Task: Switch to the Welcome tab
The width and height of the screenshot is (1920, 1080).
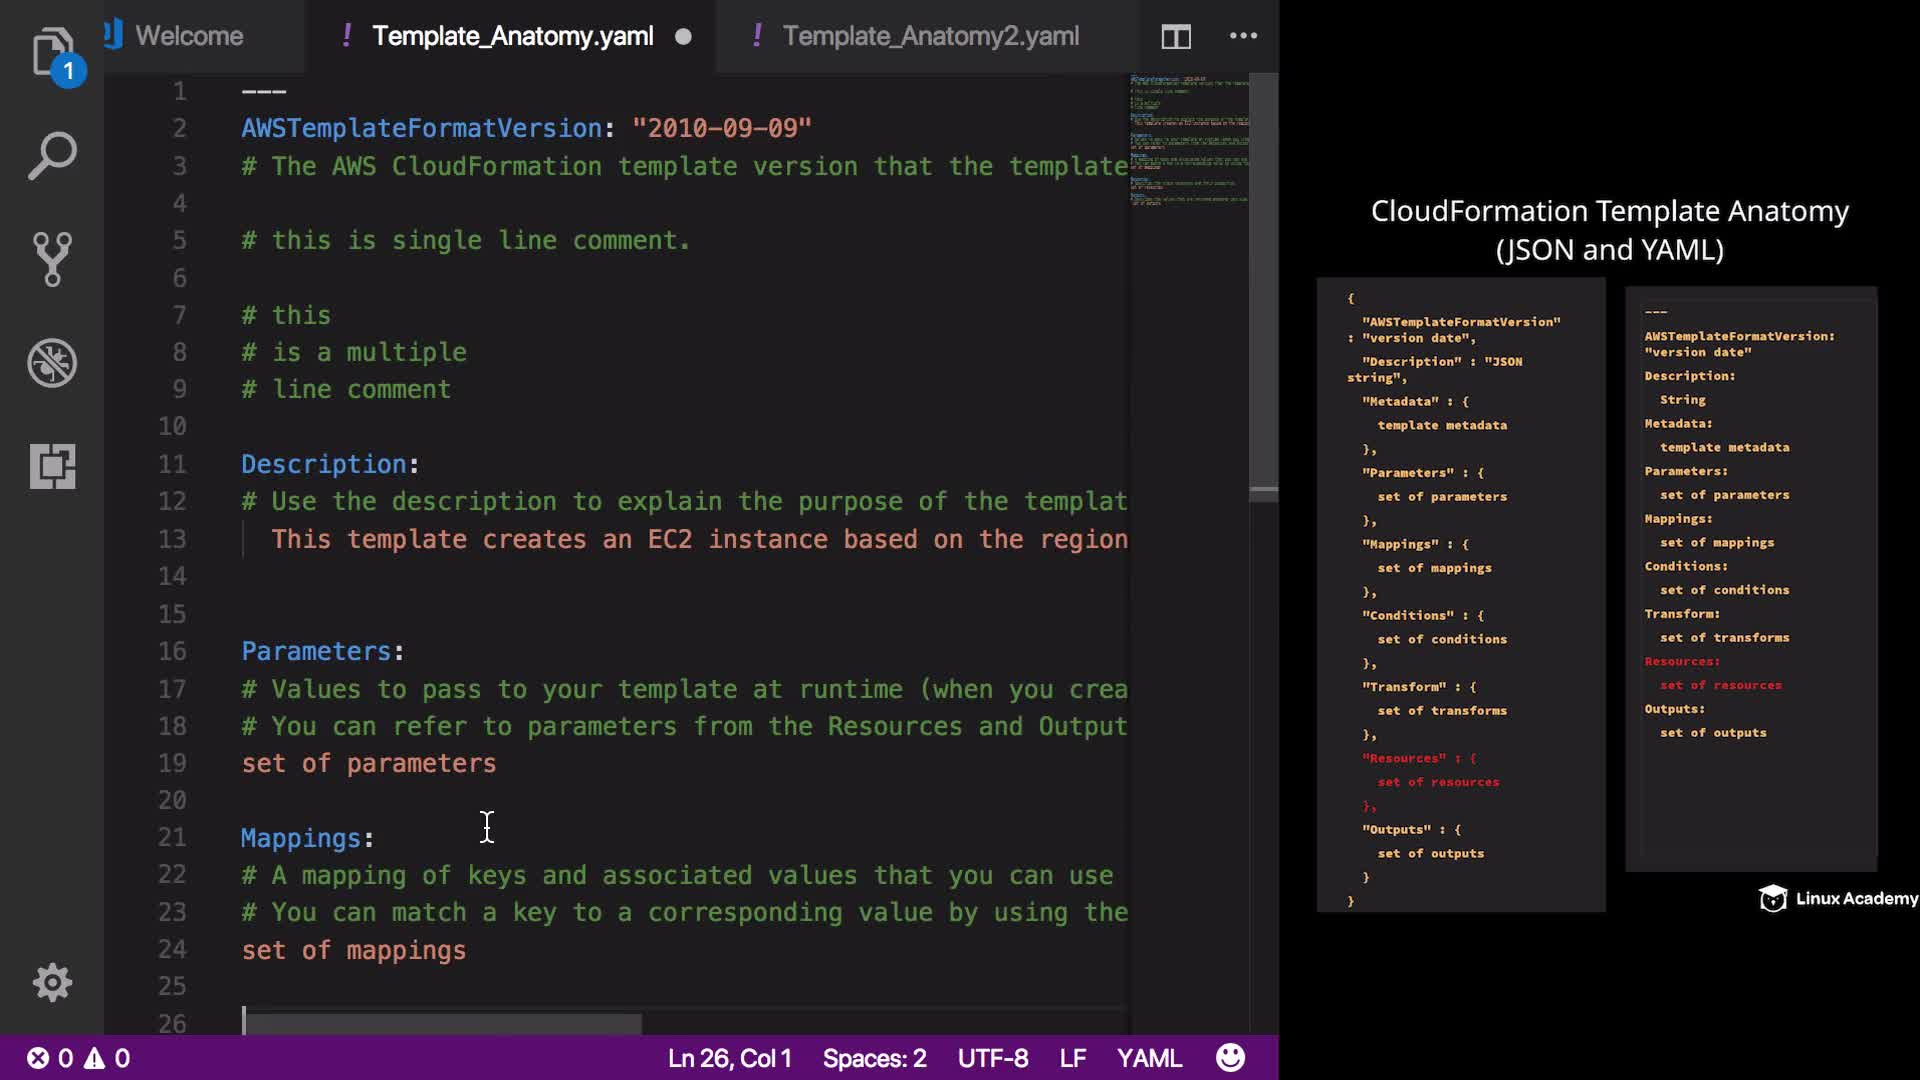Action: [x=189, y=36]
